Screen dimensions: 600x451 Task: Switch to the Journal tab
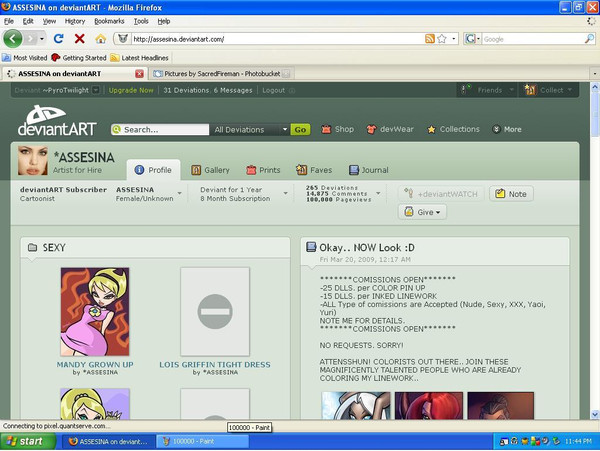369,170
